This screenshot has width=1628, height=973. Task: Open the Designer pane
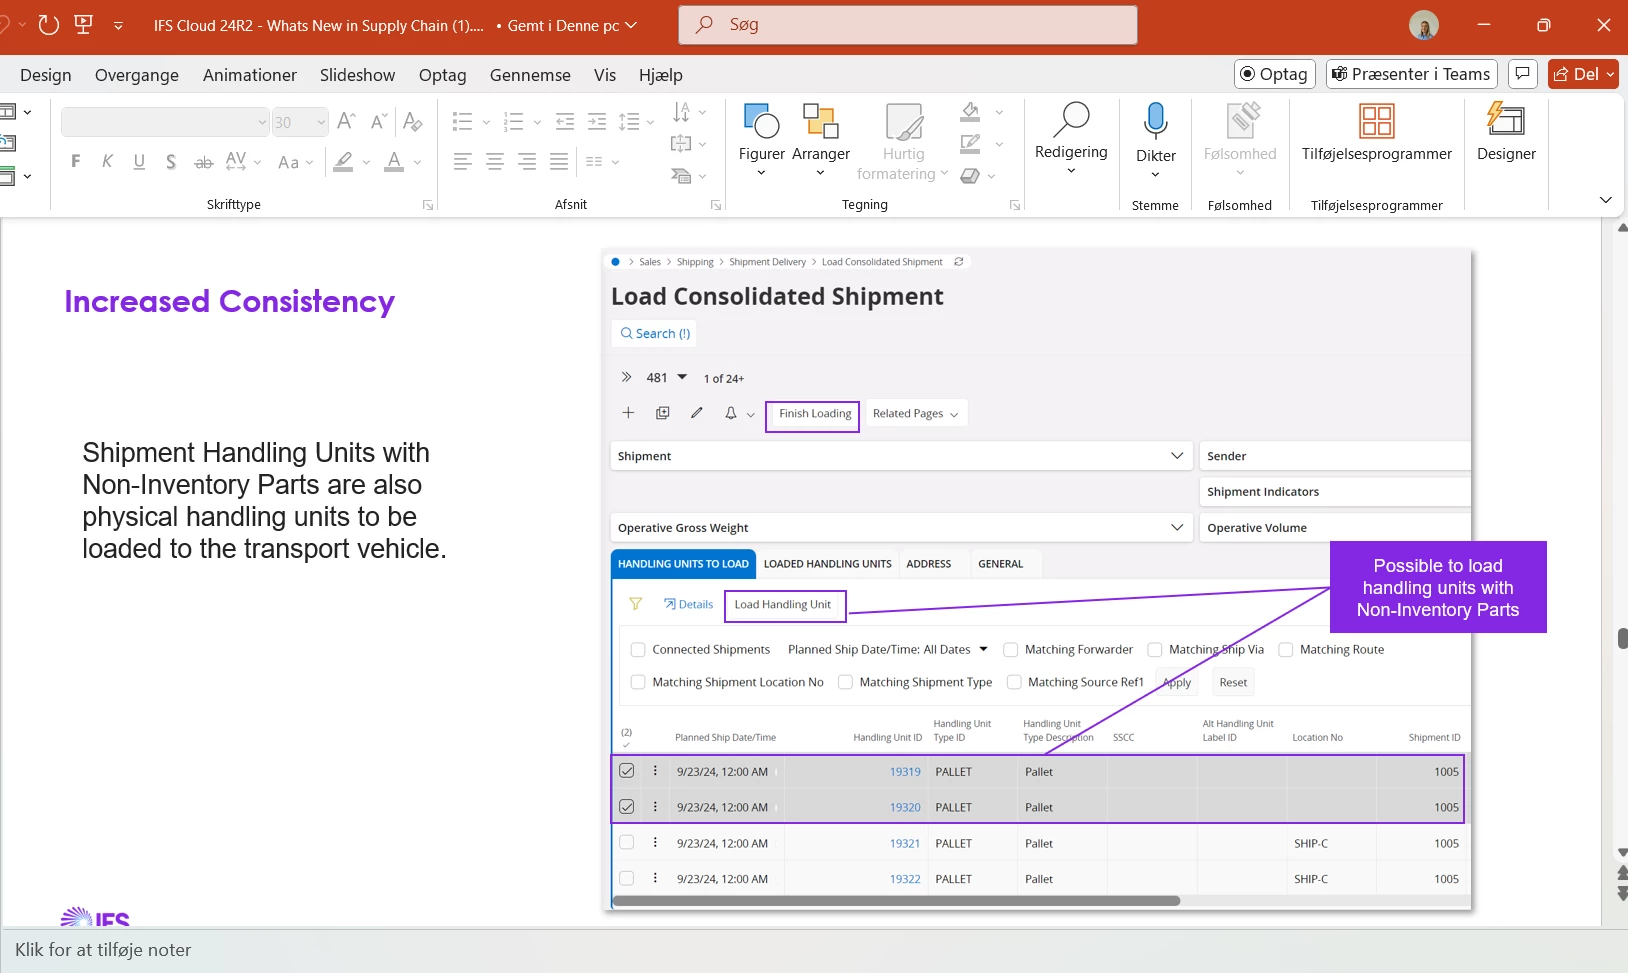[x=1506, y=133]
